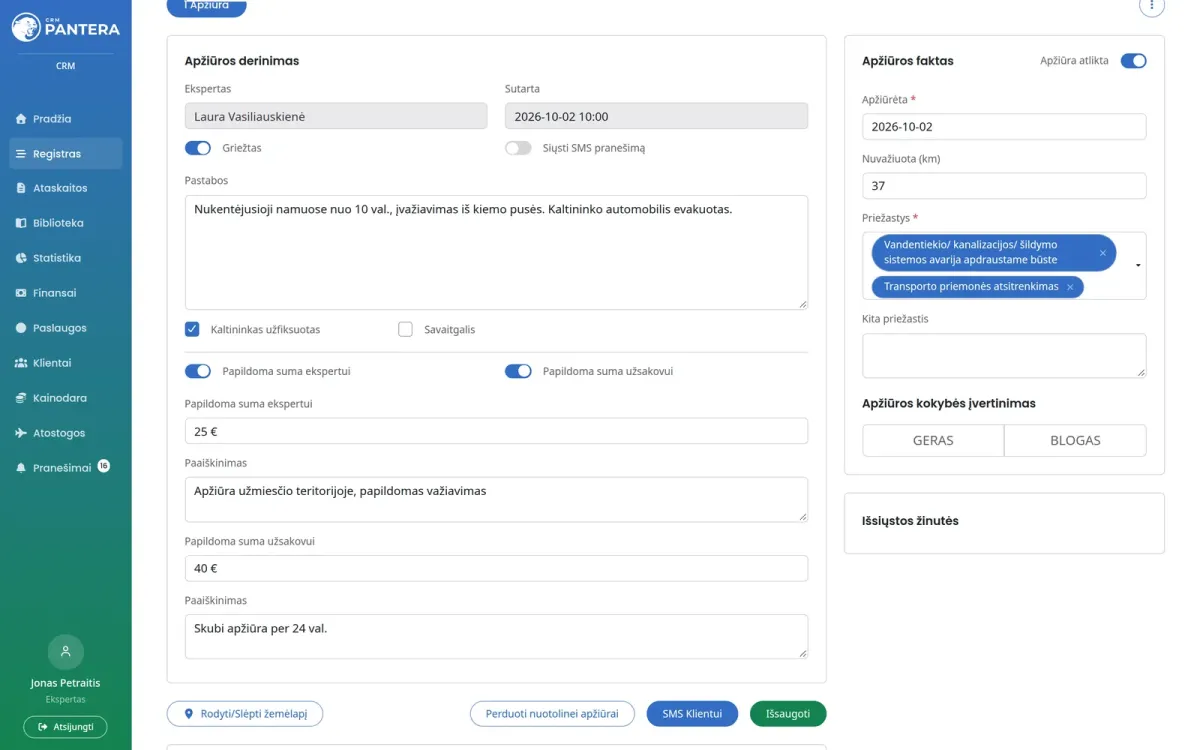Image resolution: width=1200 pixels, height=750 pixels.
Task: Click Perduoti nuotolinei apžiūrai button
Action: coord(552,714)
